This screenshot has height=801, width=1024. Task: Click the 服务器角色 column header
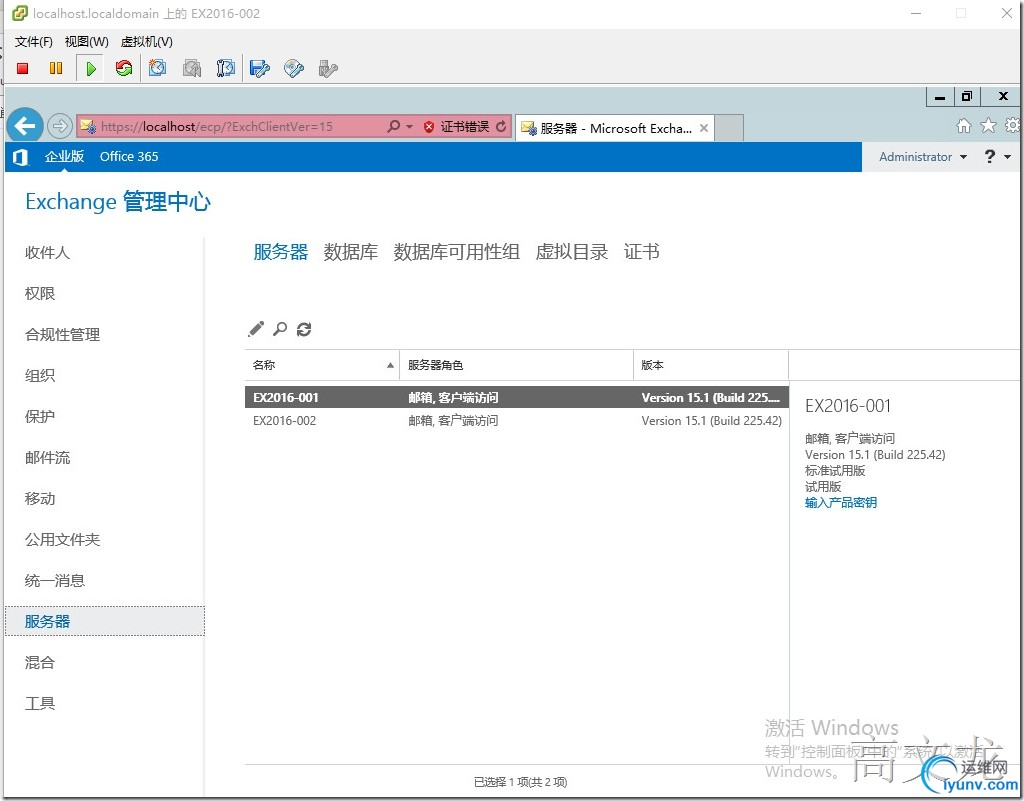pos(516,365)
